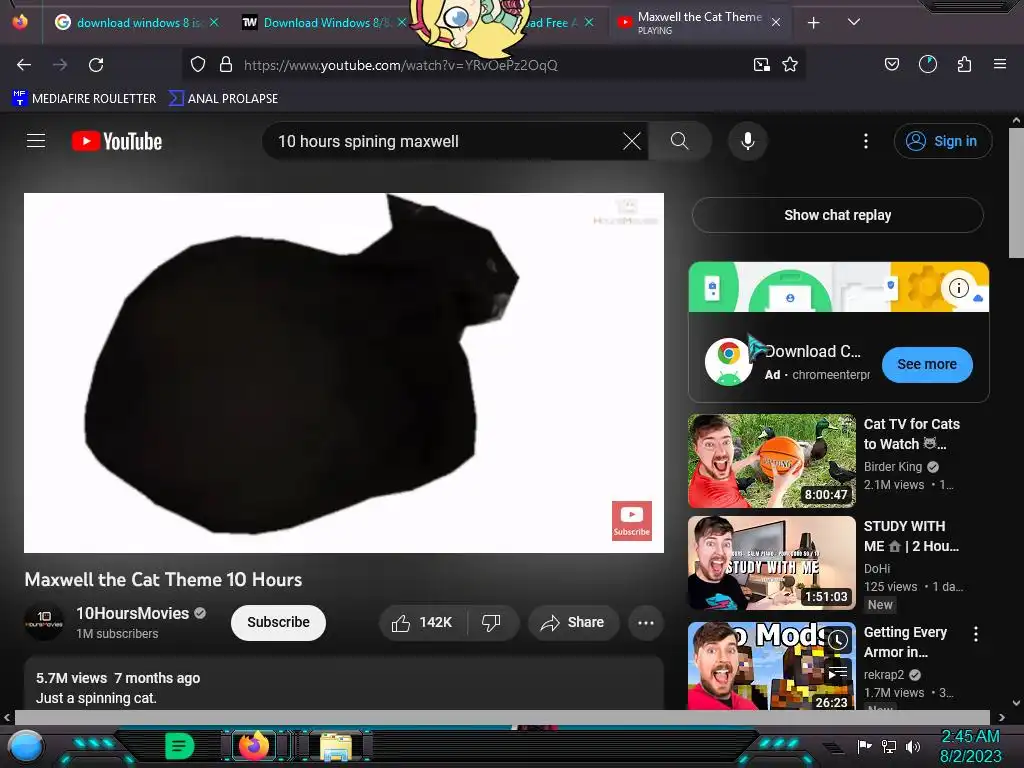Open the YouTube guide hamburger menu

pyautogui.click(x=36, y=140)
